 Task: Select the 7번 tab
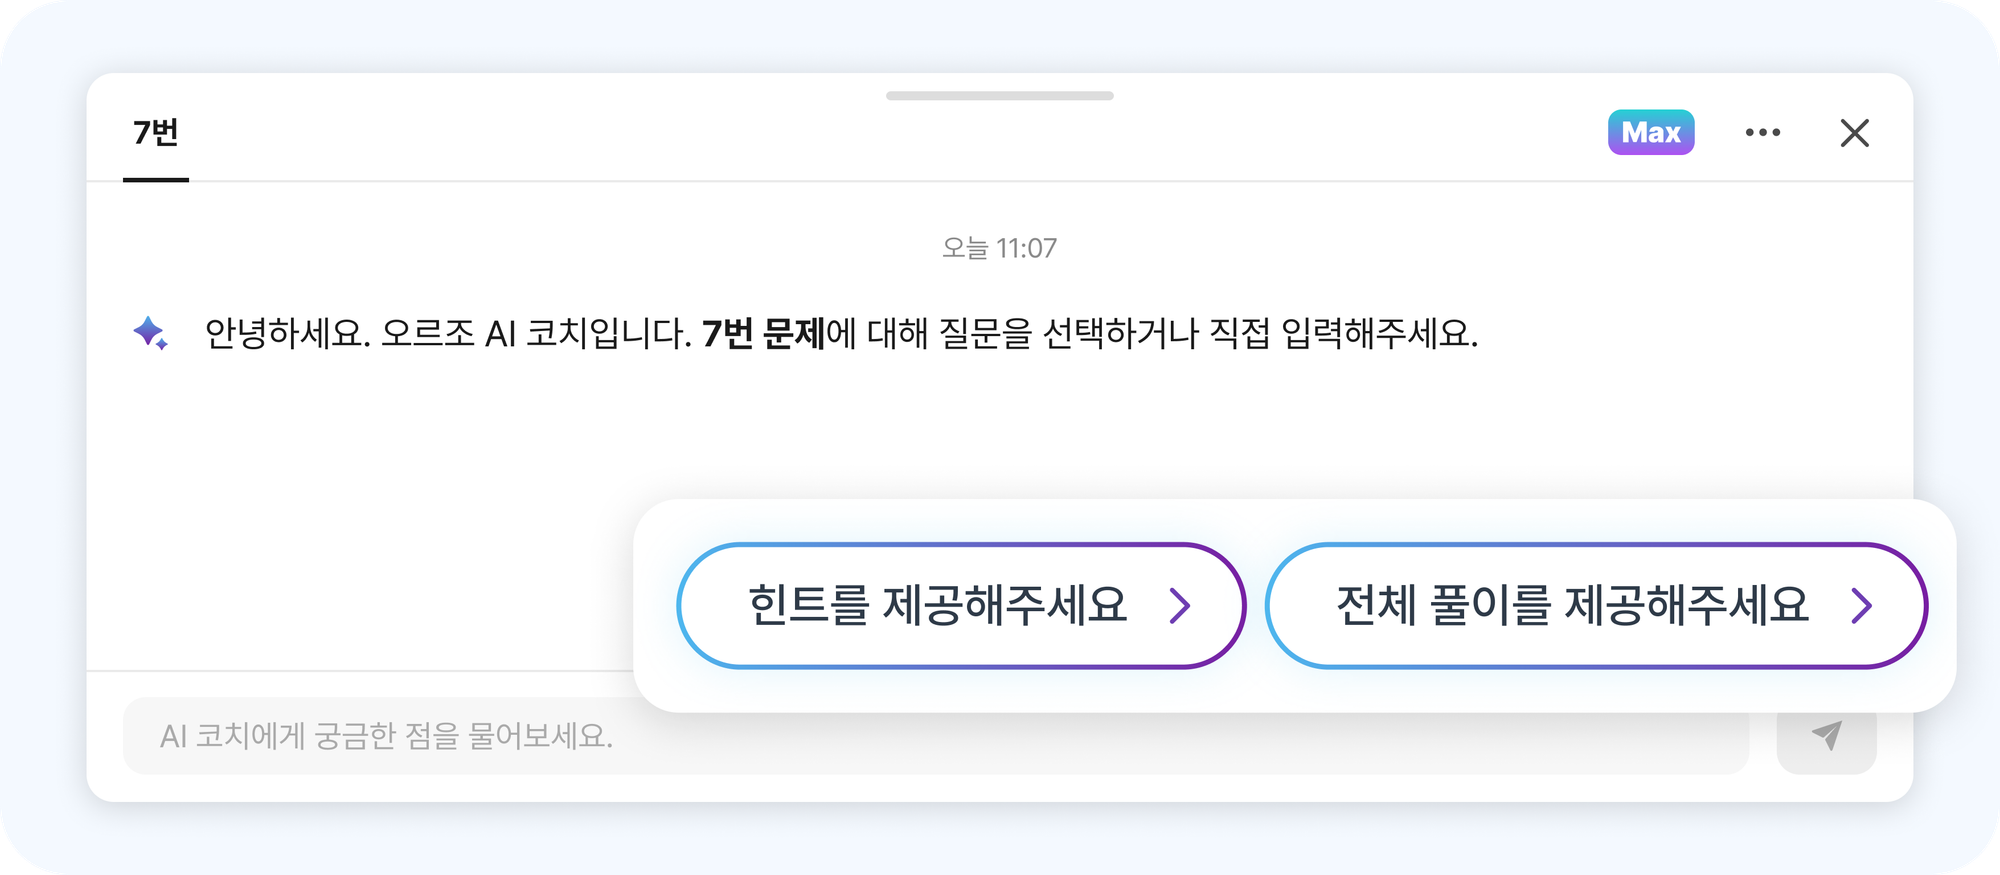click(x=156, y=133)
